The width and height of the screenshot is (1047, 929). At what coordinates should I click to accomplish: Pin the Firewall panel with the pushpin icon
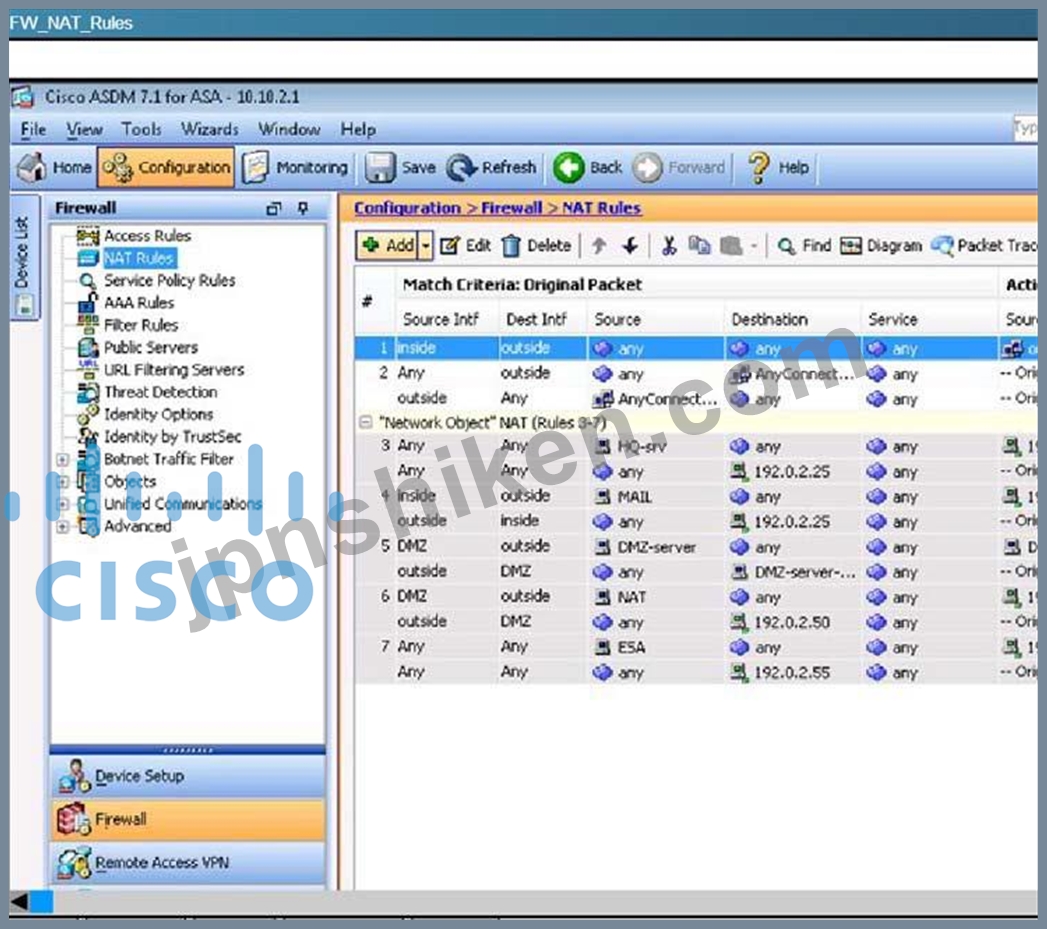(x=302, y=208)
